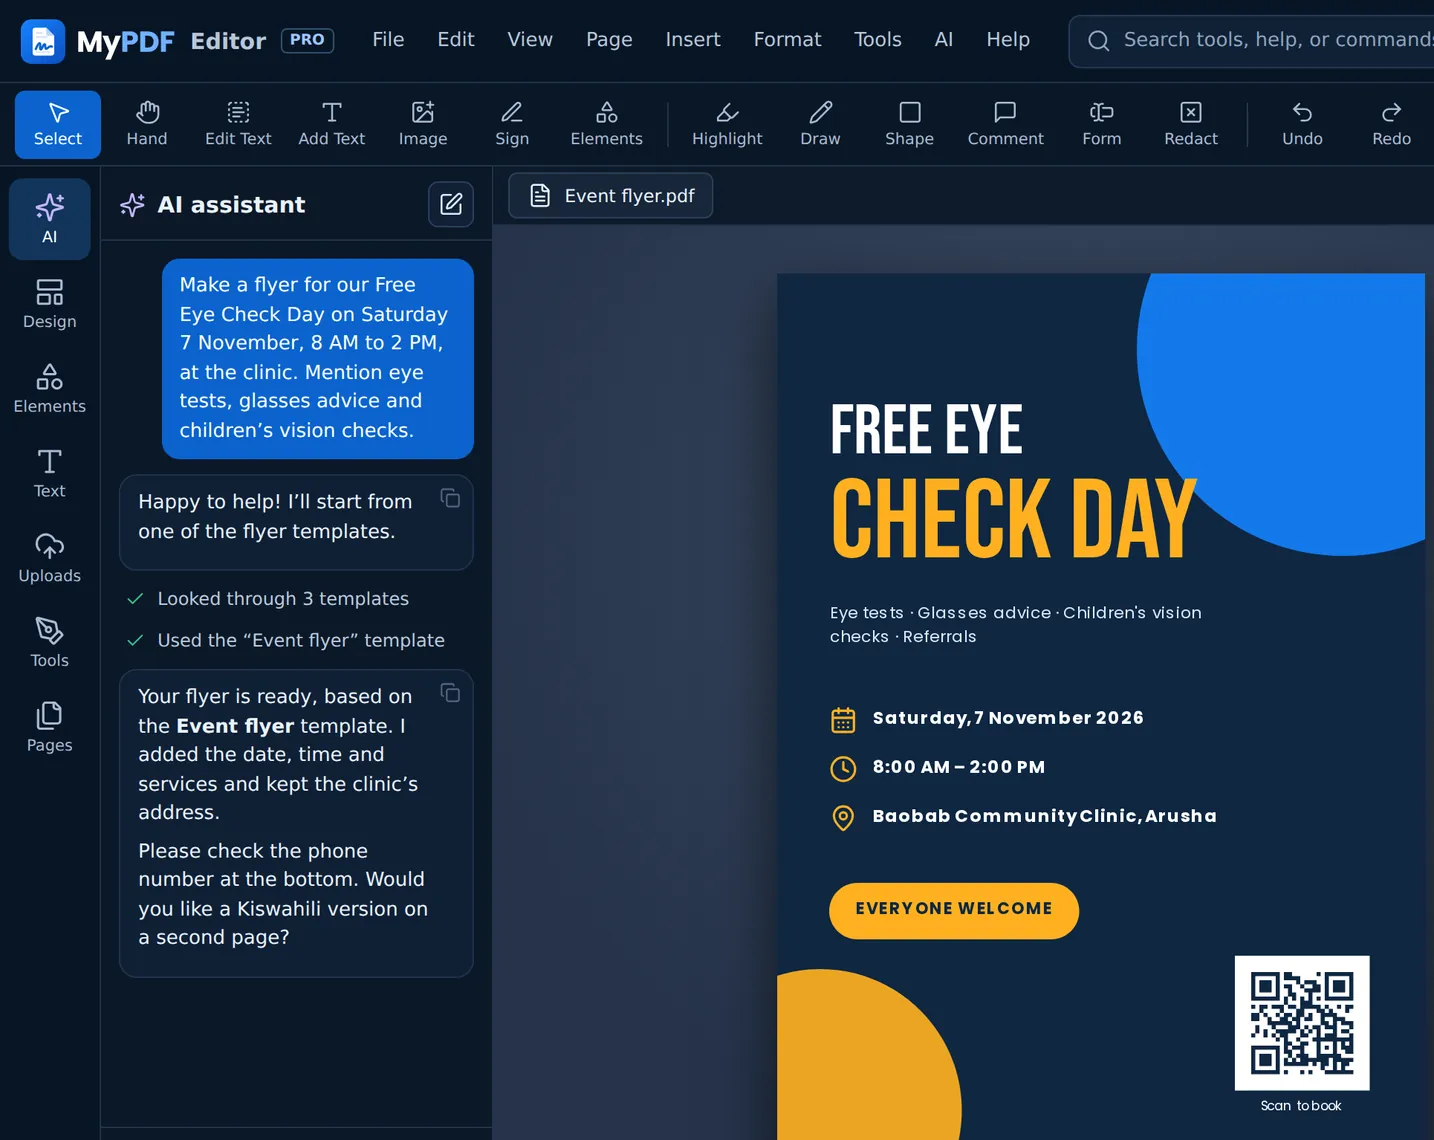Screen dimensions: 1434x1140
Task: Pick the Highlight tool
Action: click(x=727, y=125)
